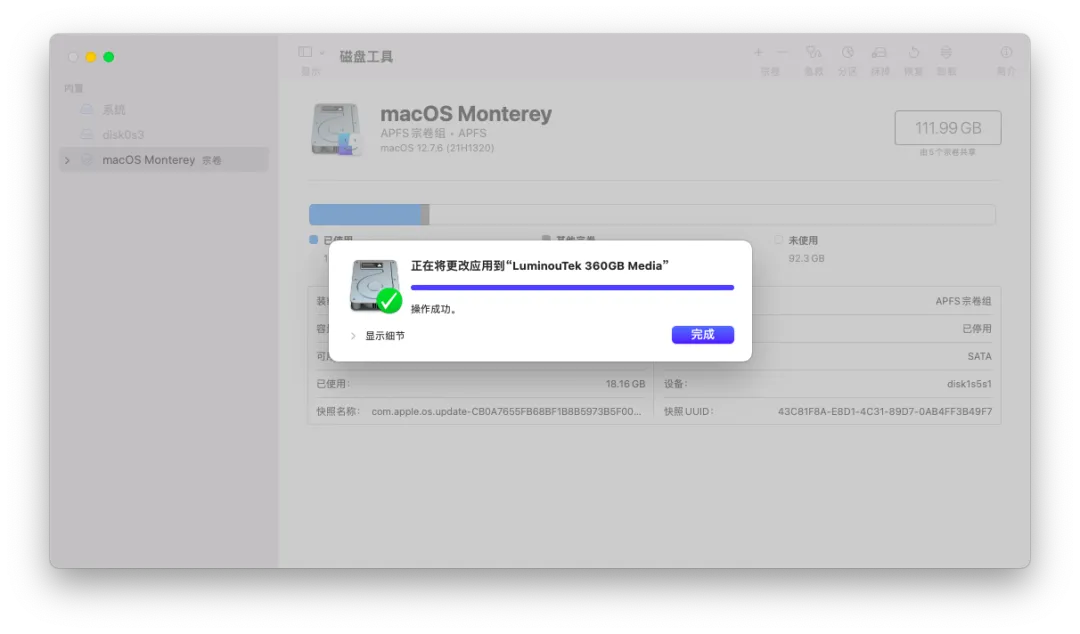This screenshot has height=634, width=1080.
Task: Click the sidebar display toggle icon
Action: pos(305,52)
